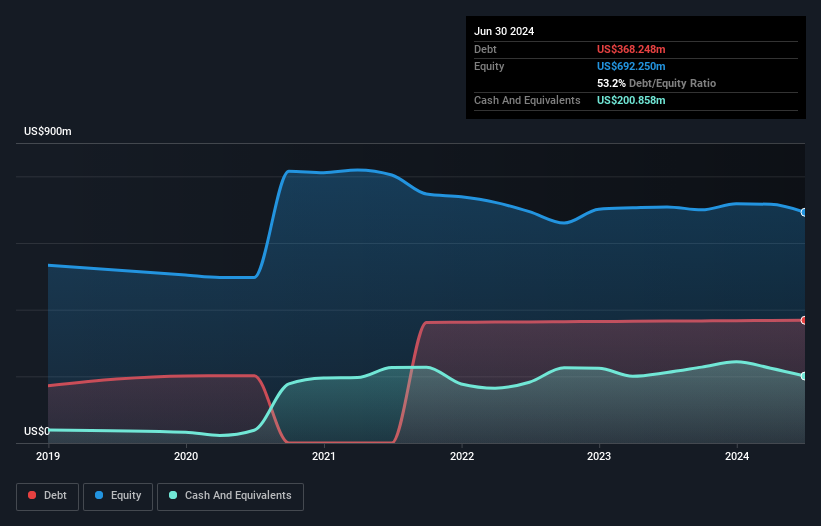Click the 2024 x-axis label
This screenshot has height=526, width=821.
tap(737, 456)
